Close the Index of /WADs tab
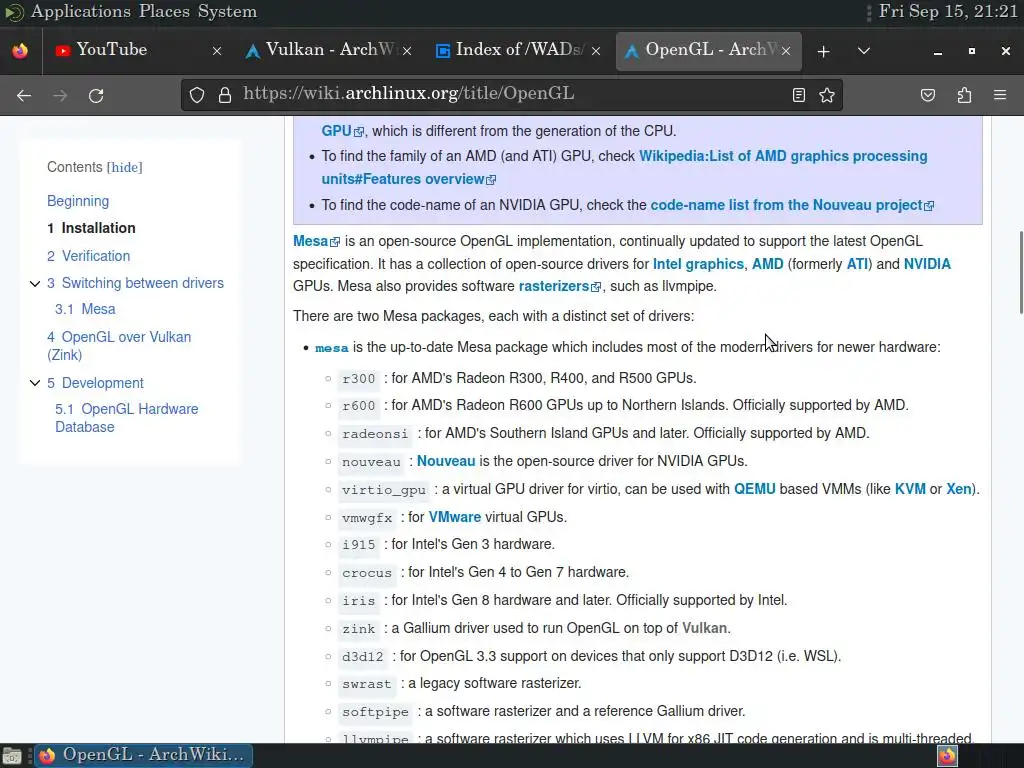 596,51
